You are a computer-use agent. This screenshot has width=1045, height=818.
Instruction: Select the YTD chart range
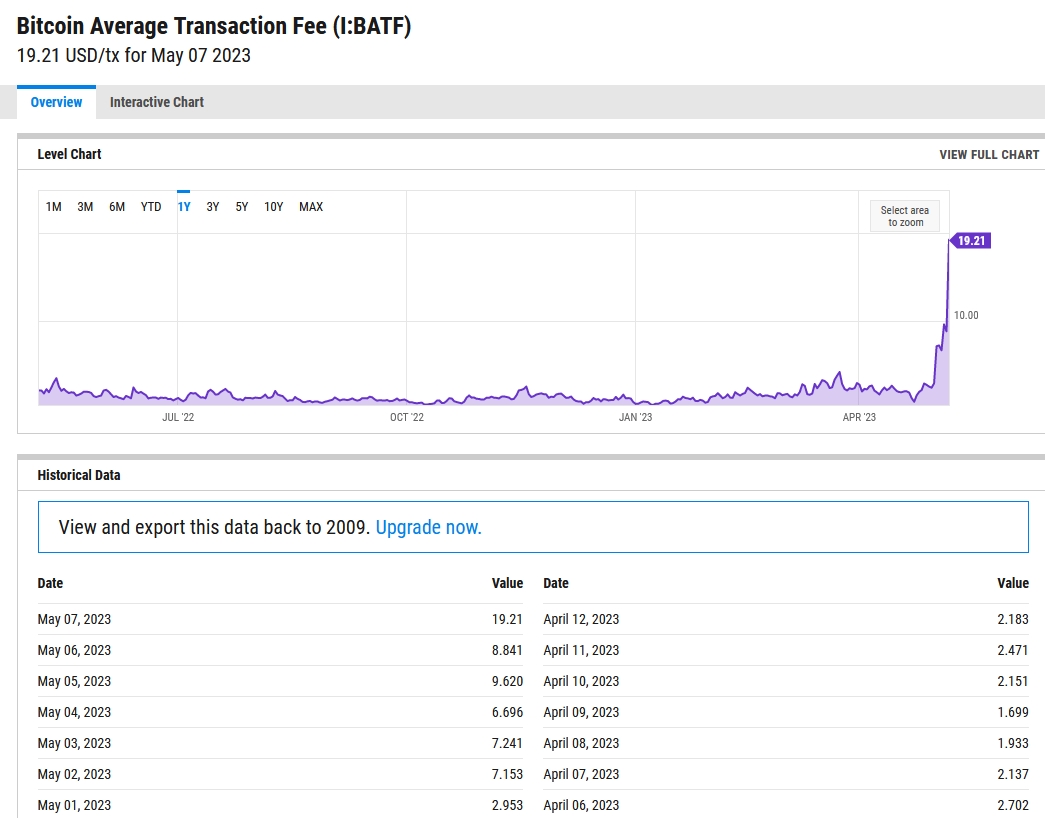(x=151, y=207)
